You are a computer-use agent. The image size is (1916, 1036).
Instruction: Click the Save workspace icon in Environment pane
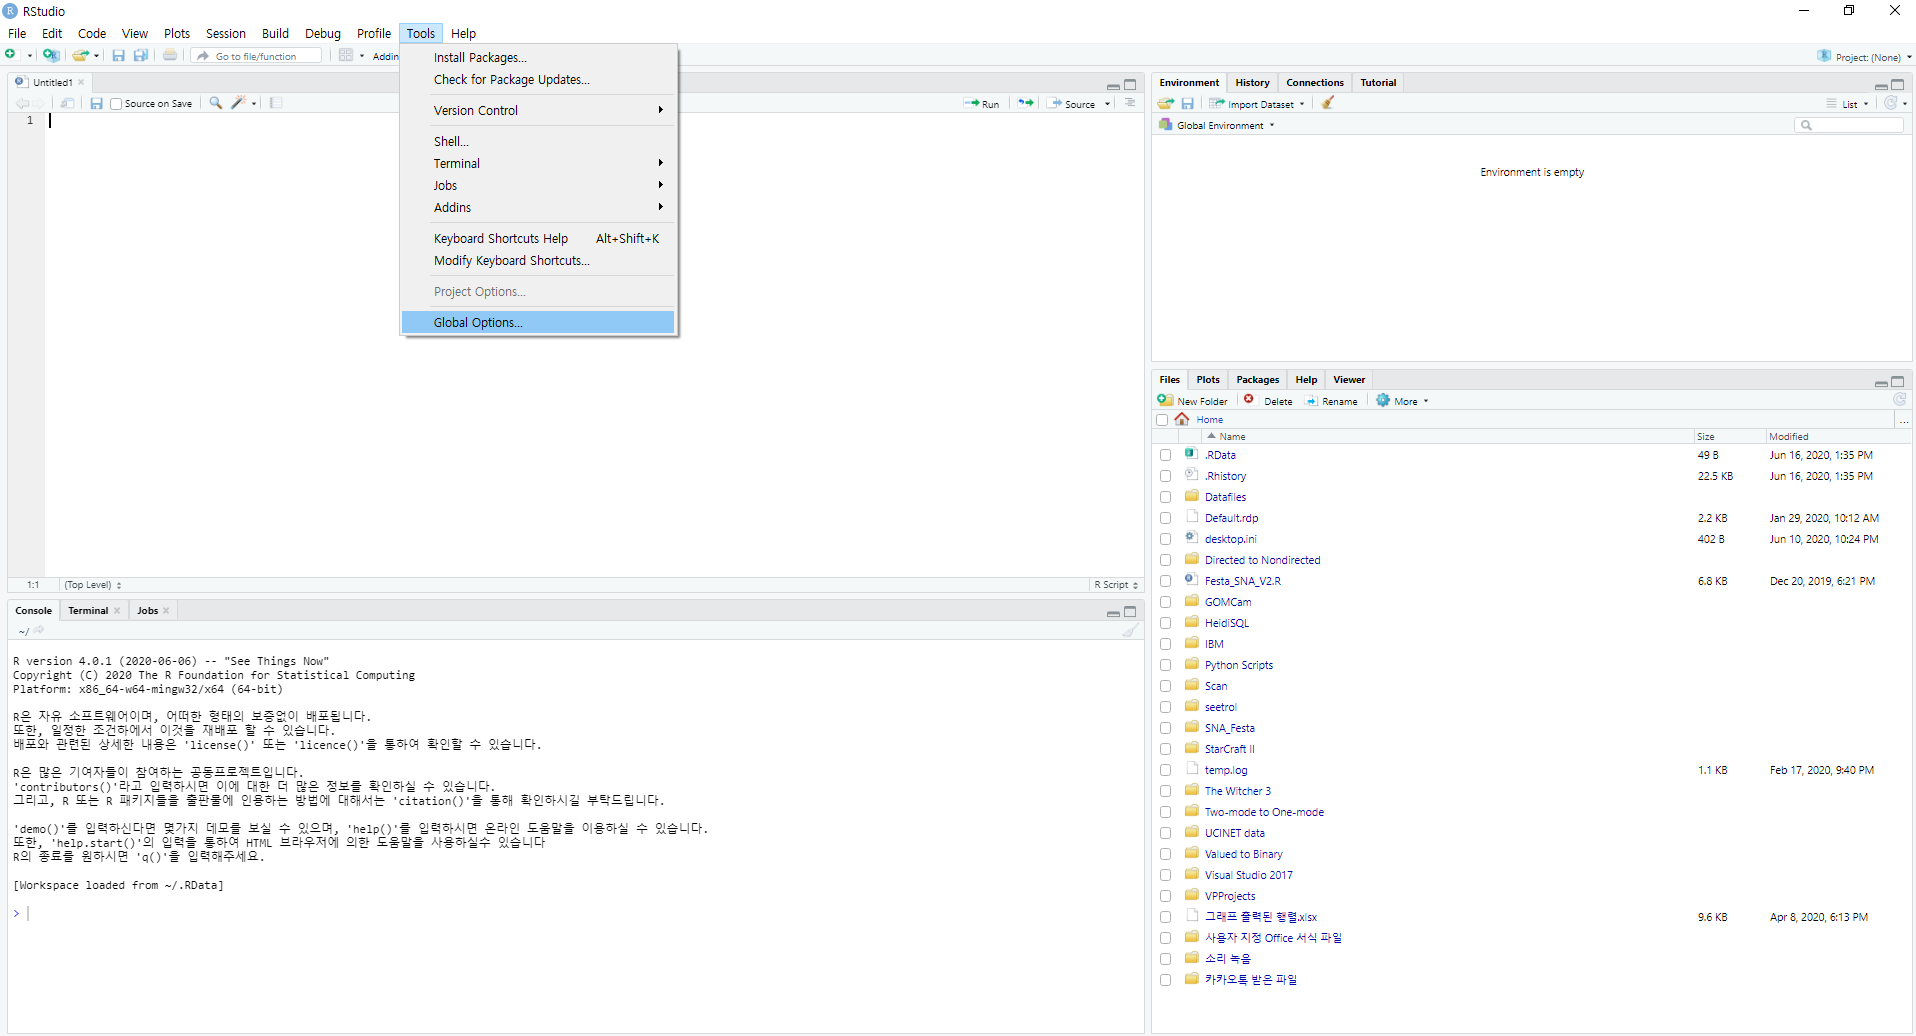coord(1188,103)
